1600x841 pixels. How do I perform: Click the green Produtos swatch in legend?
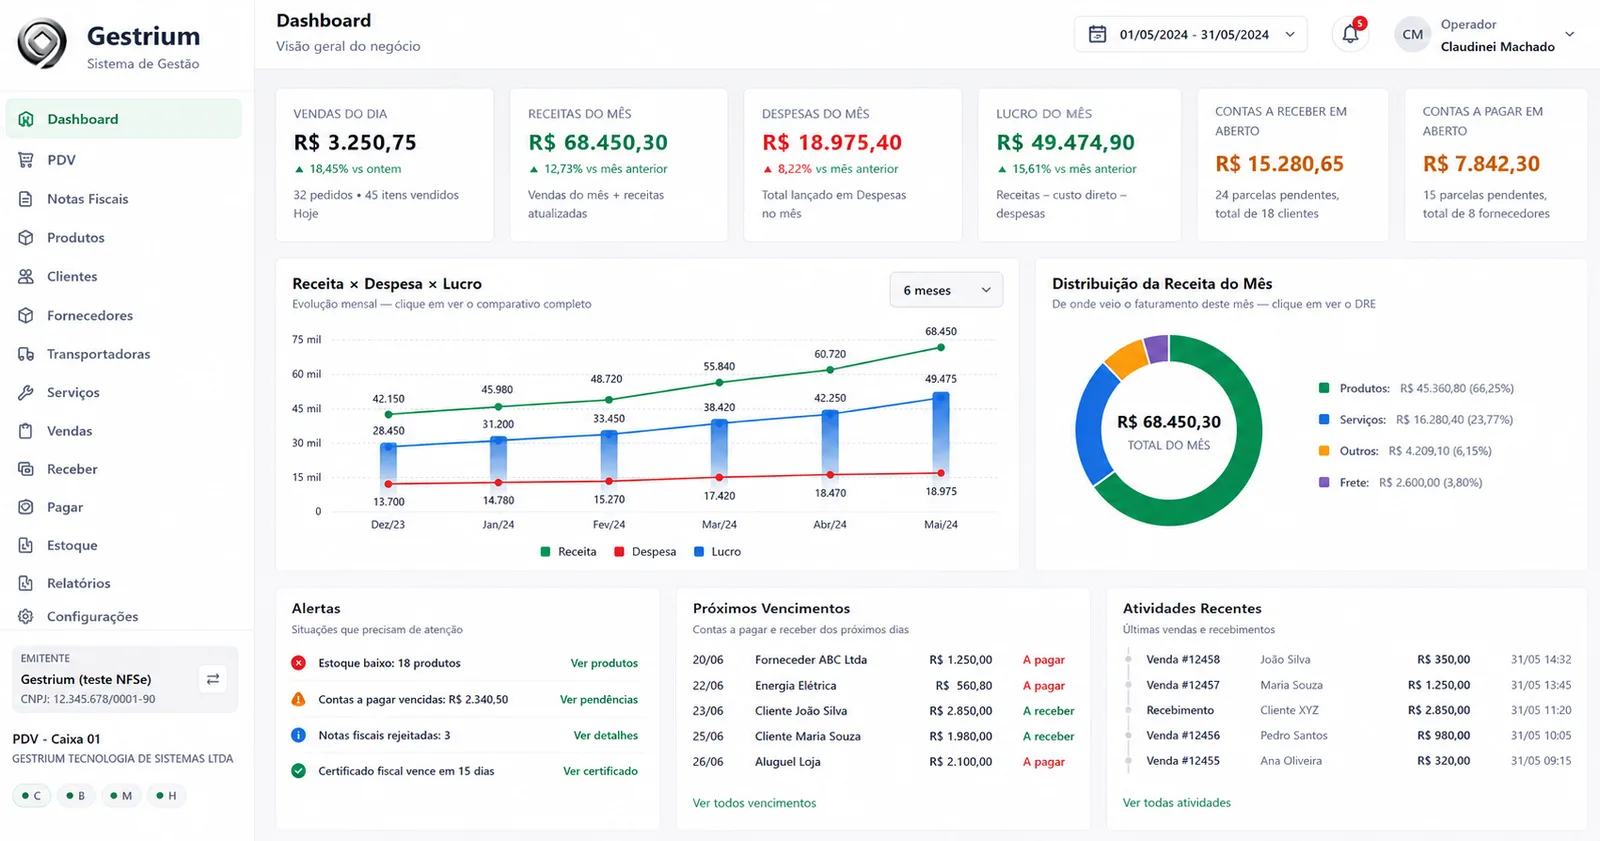pos(1324,388)
